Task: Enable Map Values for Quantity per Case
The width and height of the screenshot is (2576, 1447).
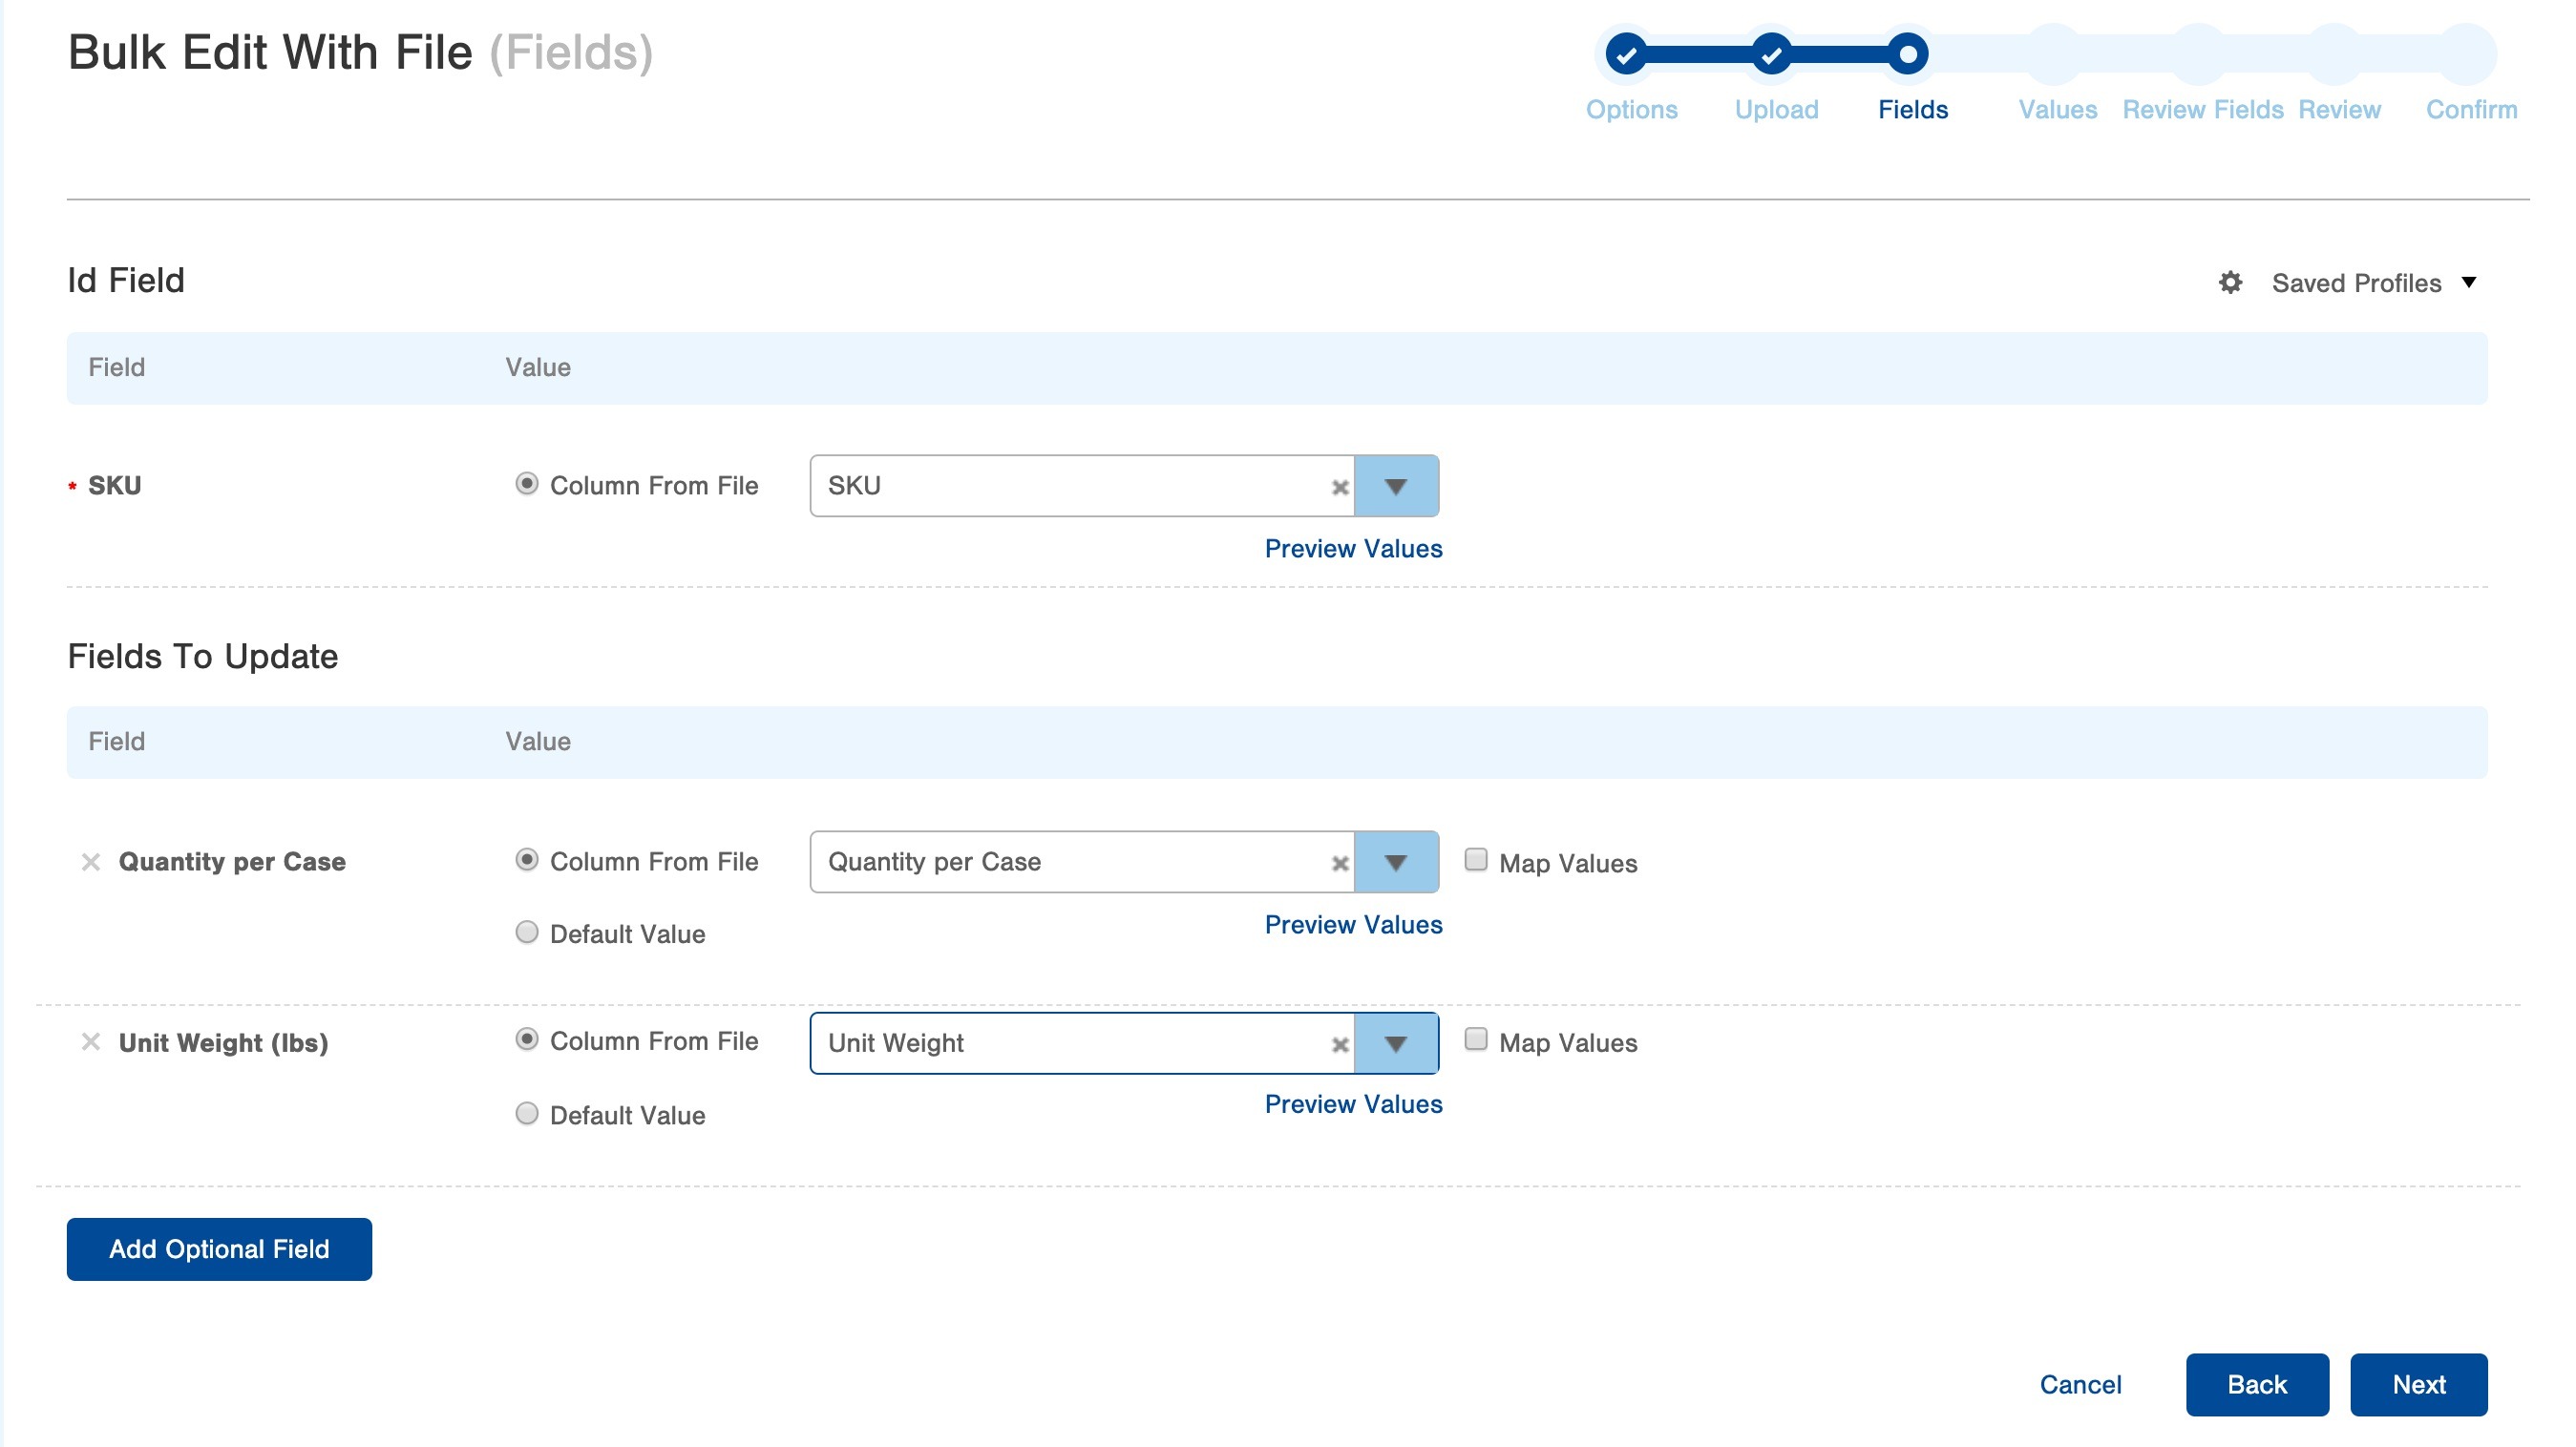Action: click(1475, 860)
